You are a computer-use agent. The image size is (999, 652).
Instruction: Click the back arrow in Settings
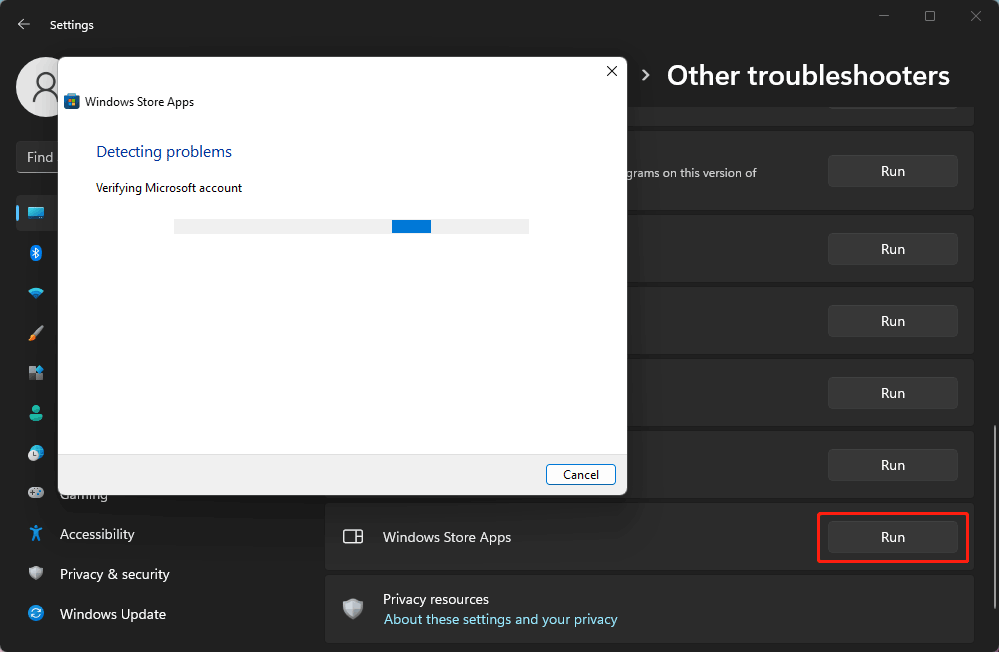tap(22, 24)
